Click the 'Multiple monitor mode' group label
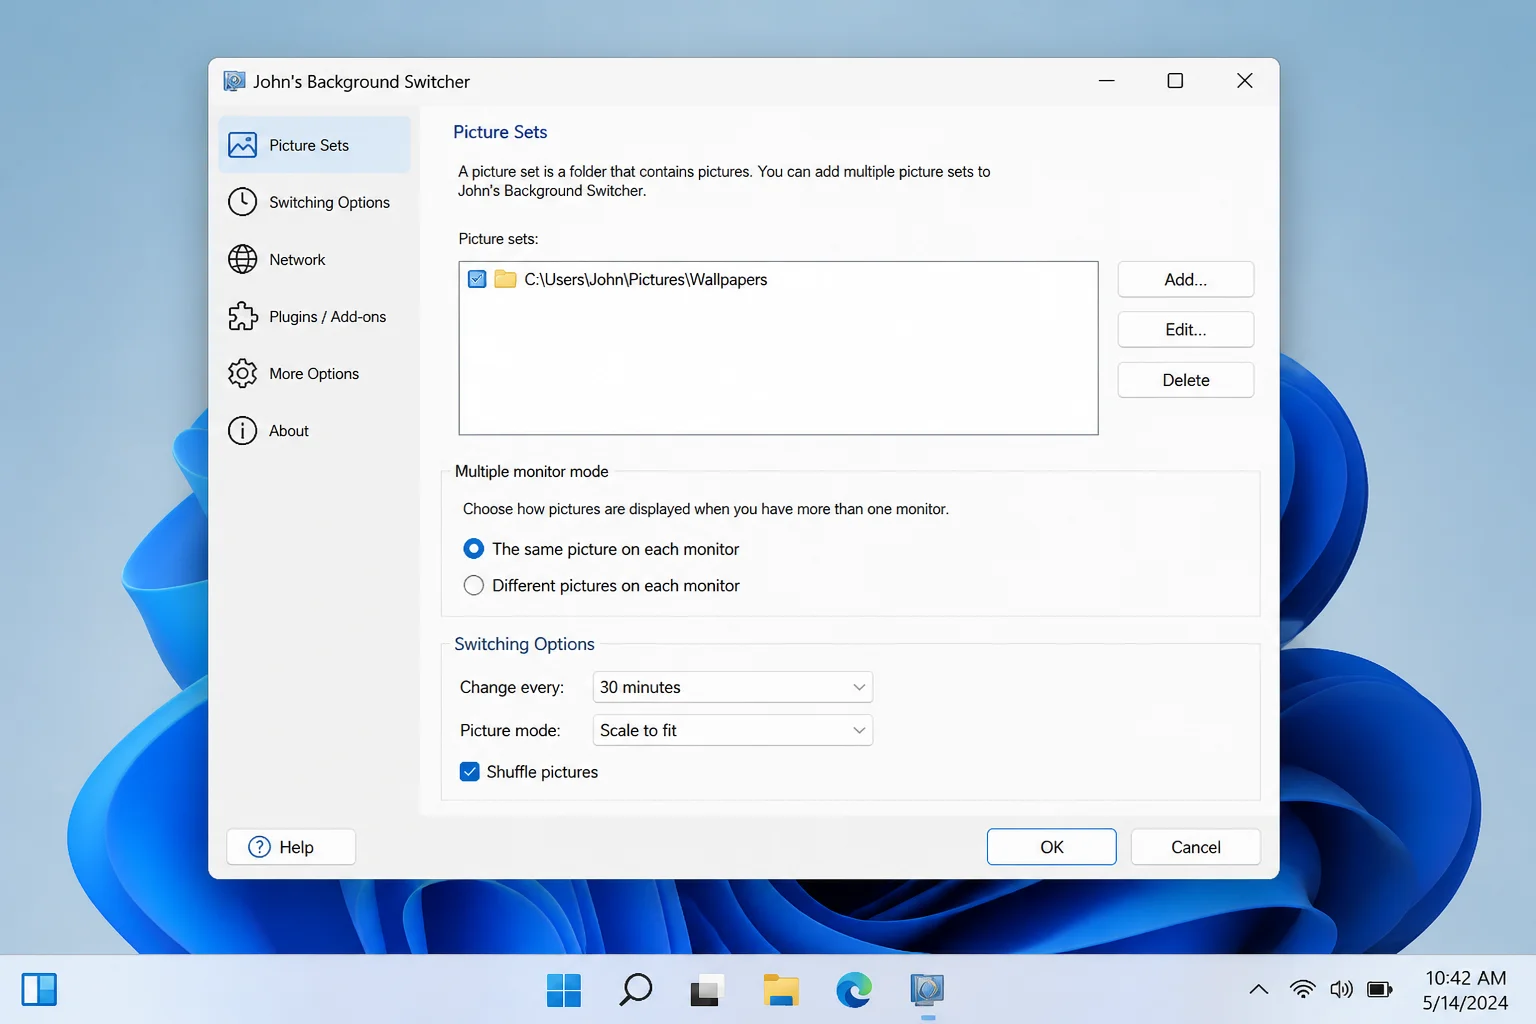1536x1024 pixels. [x=532, y=471]
